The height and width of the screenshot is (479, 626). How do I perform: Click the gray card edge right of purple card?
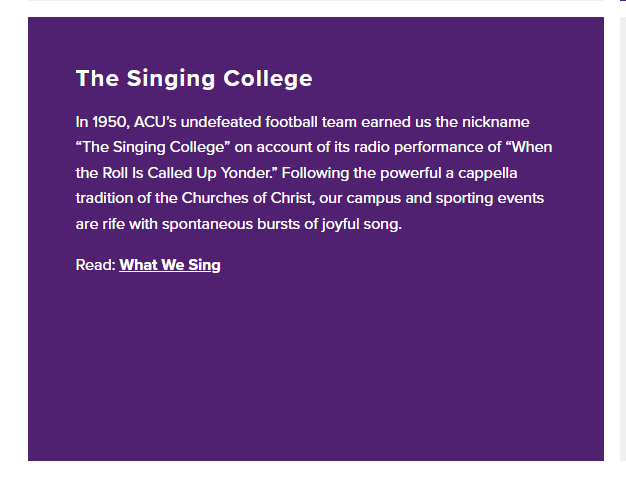[623, 240]
